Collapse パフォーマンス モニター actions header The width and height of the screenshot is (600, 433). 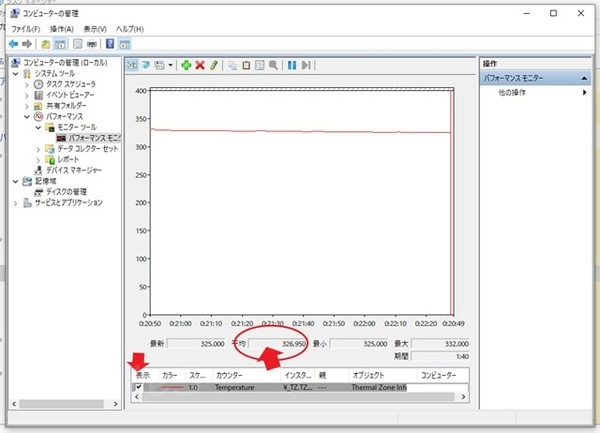coord(584,78)
